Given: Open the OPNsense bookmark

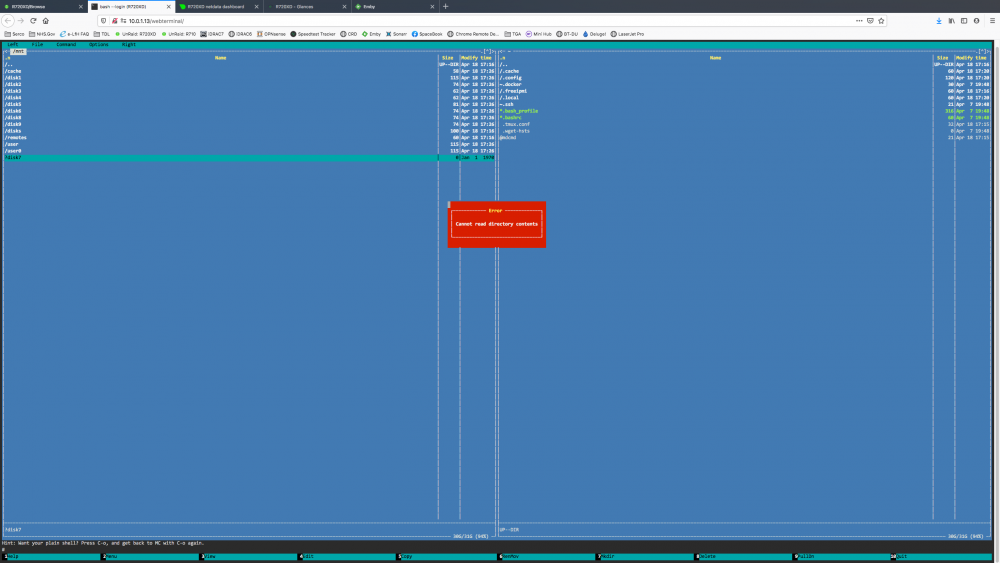Looking at the screenshot, I should point(271,34).
